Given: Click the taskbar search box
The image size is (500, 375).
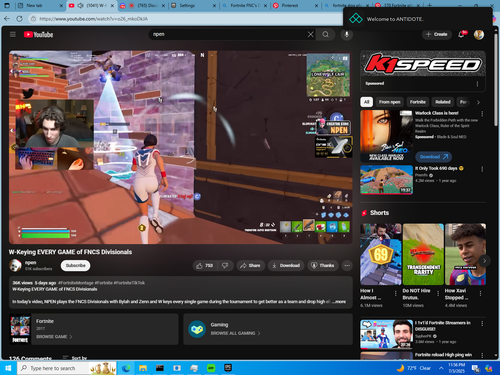Looking at the screenshot, I should (66, 368).
